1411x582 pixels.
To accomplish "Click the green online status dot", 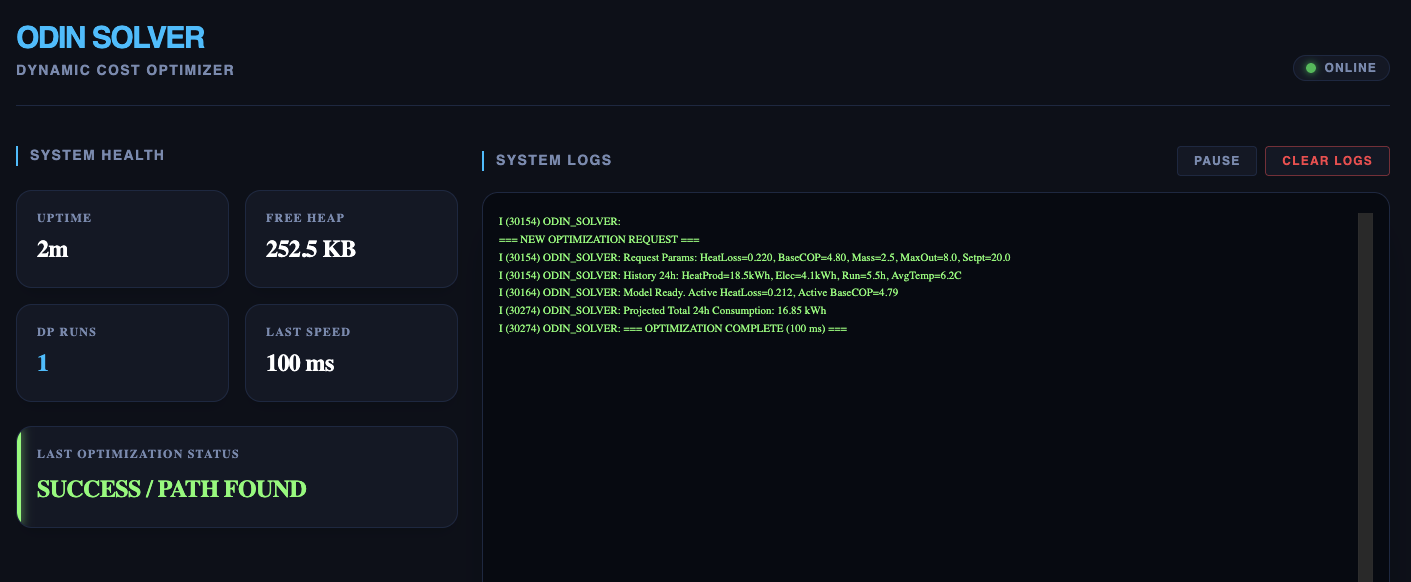I will [x=1310, y=68].
